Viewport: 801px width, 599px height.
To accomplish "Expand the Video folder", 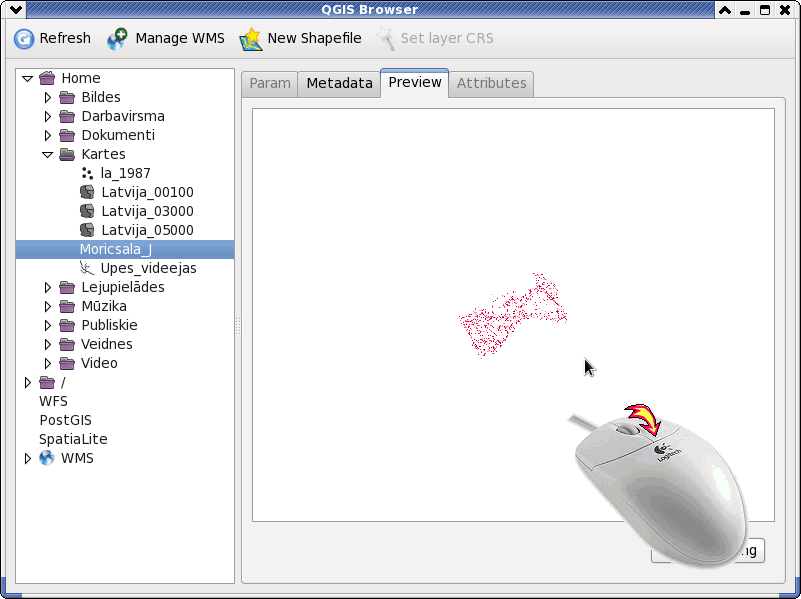I will 48,363.
